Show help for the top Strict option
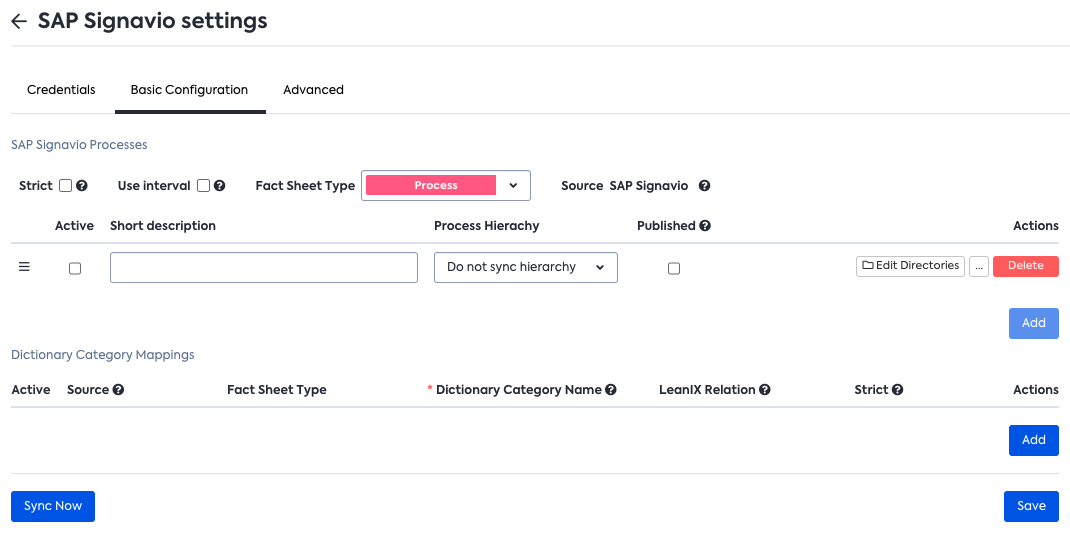The image size is (1070, 536). tap(82, 186)
